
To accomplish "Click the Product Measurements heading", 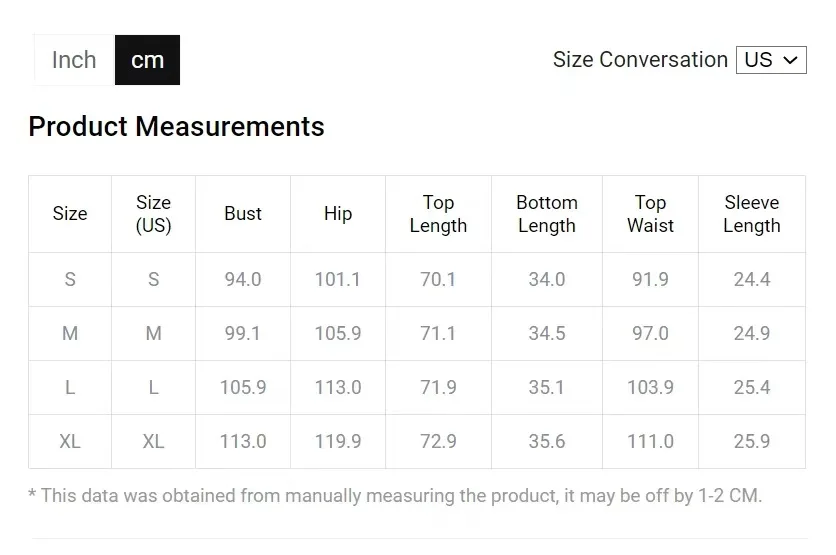I will coord(176,127).
